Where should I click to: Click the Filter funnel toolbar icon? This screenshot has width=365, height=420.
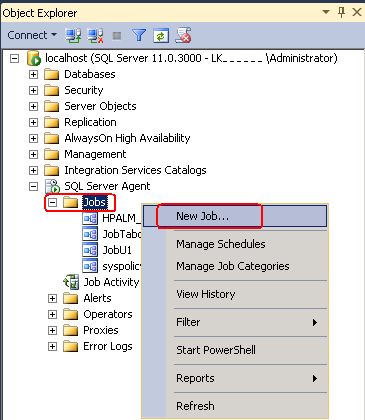[139, 36]
